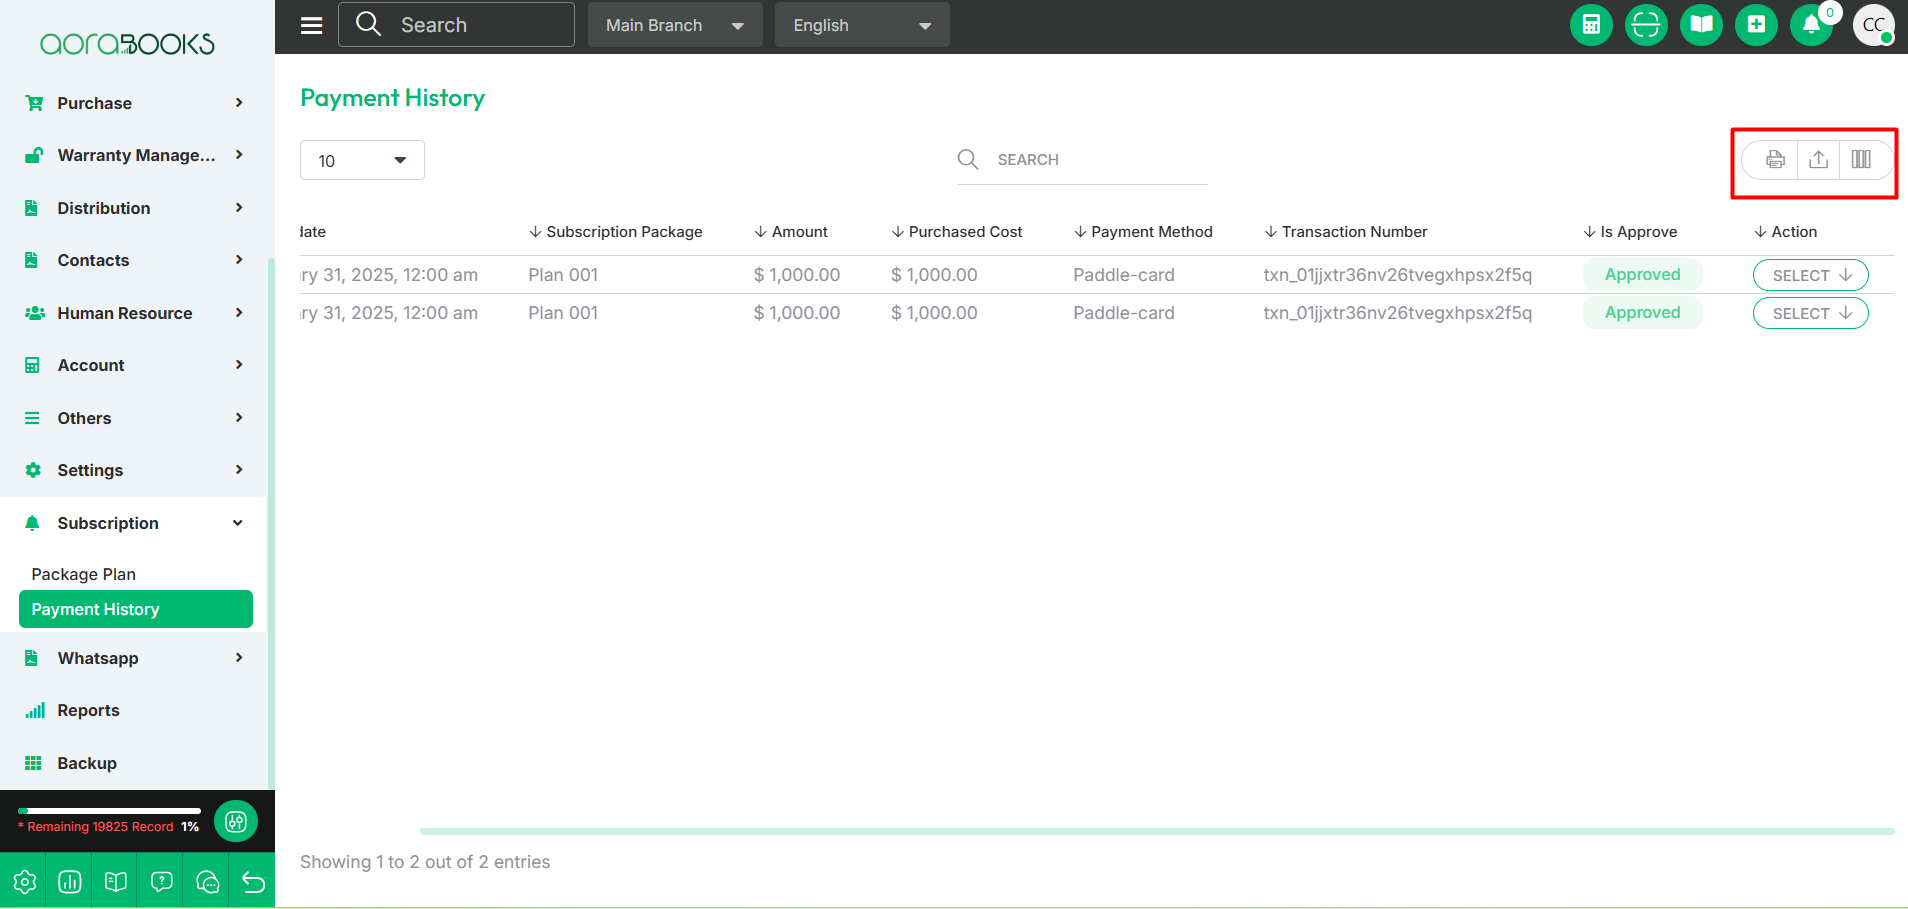Open the entries per page dropdown
The width and height of the screenshot is (1908, 909).
[x=362, y=160]
